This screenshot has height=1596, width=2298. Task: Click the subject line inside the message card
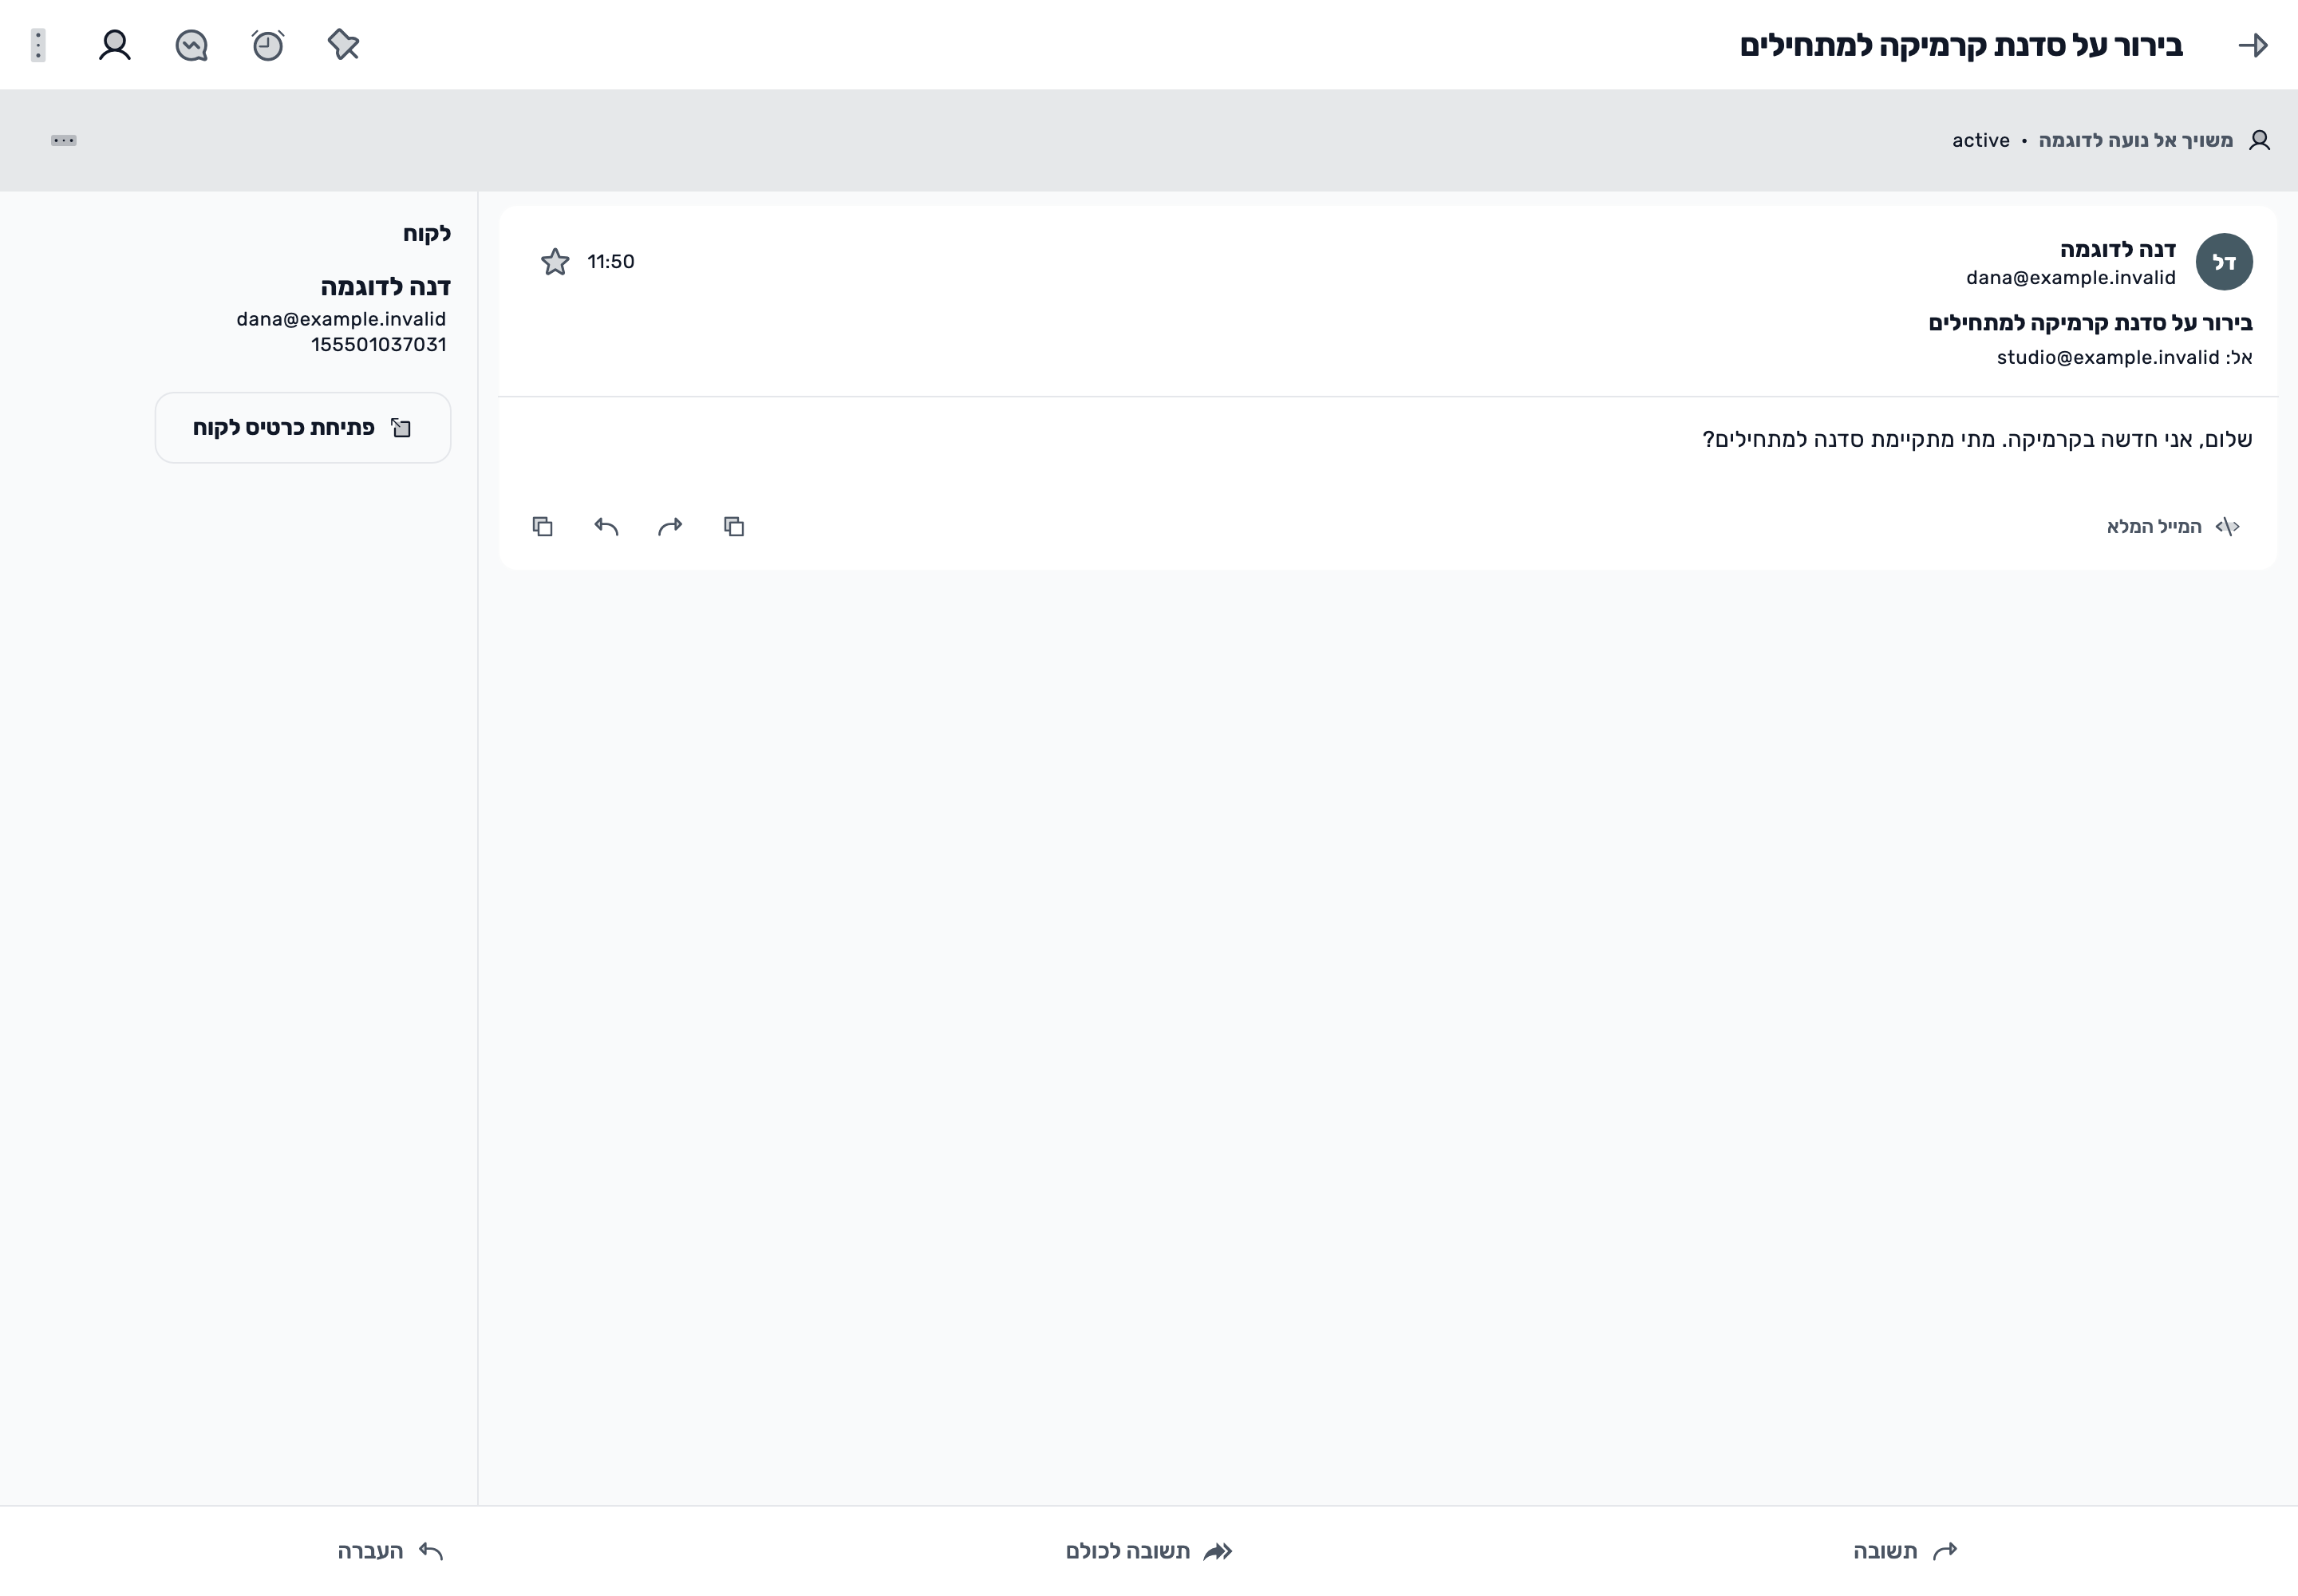tap(2090, 323)
